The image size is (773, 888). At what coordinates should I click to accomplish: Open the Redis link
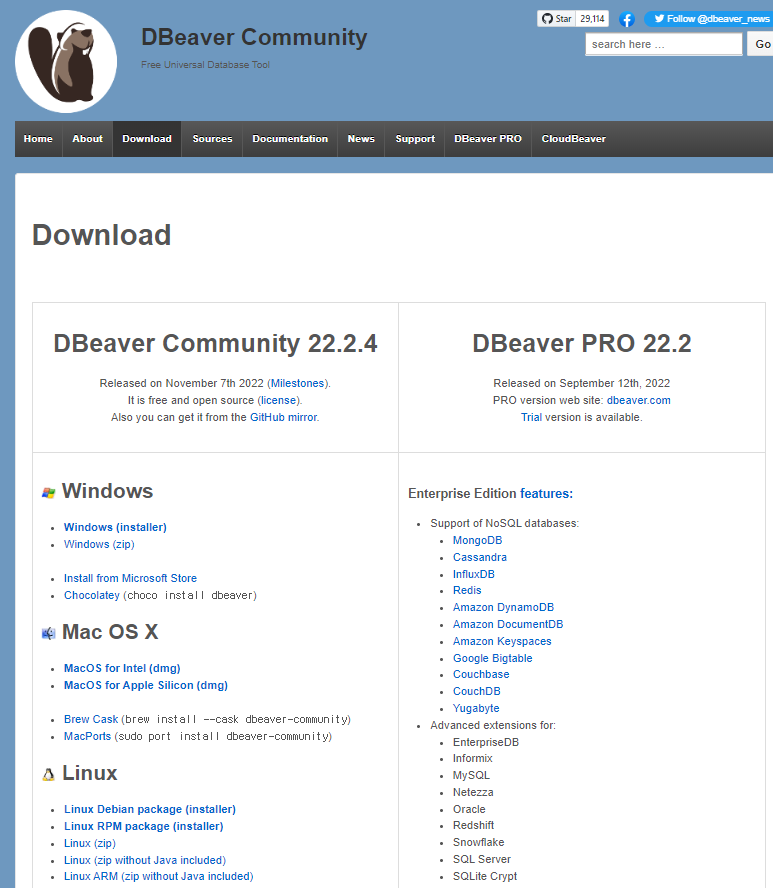click(467, 590)
